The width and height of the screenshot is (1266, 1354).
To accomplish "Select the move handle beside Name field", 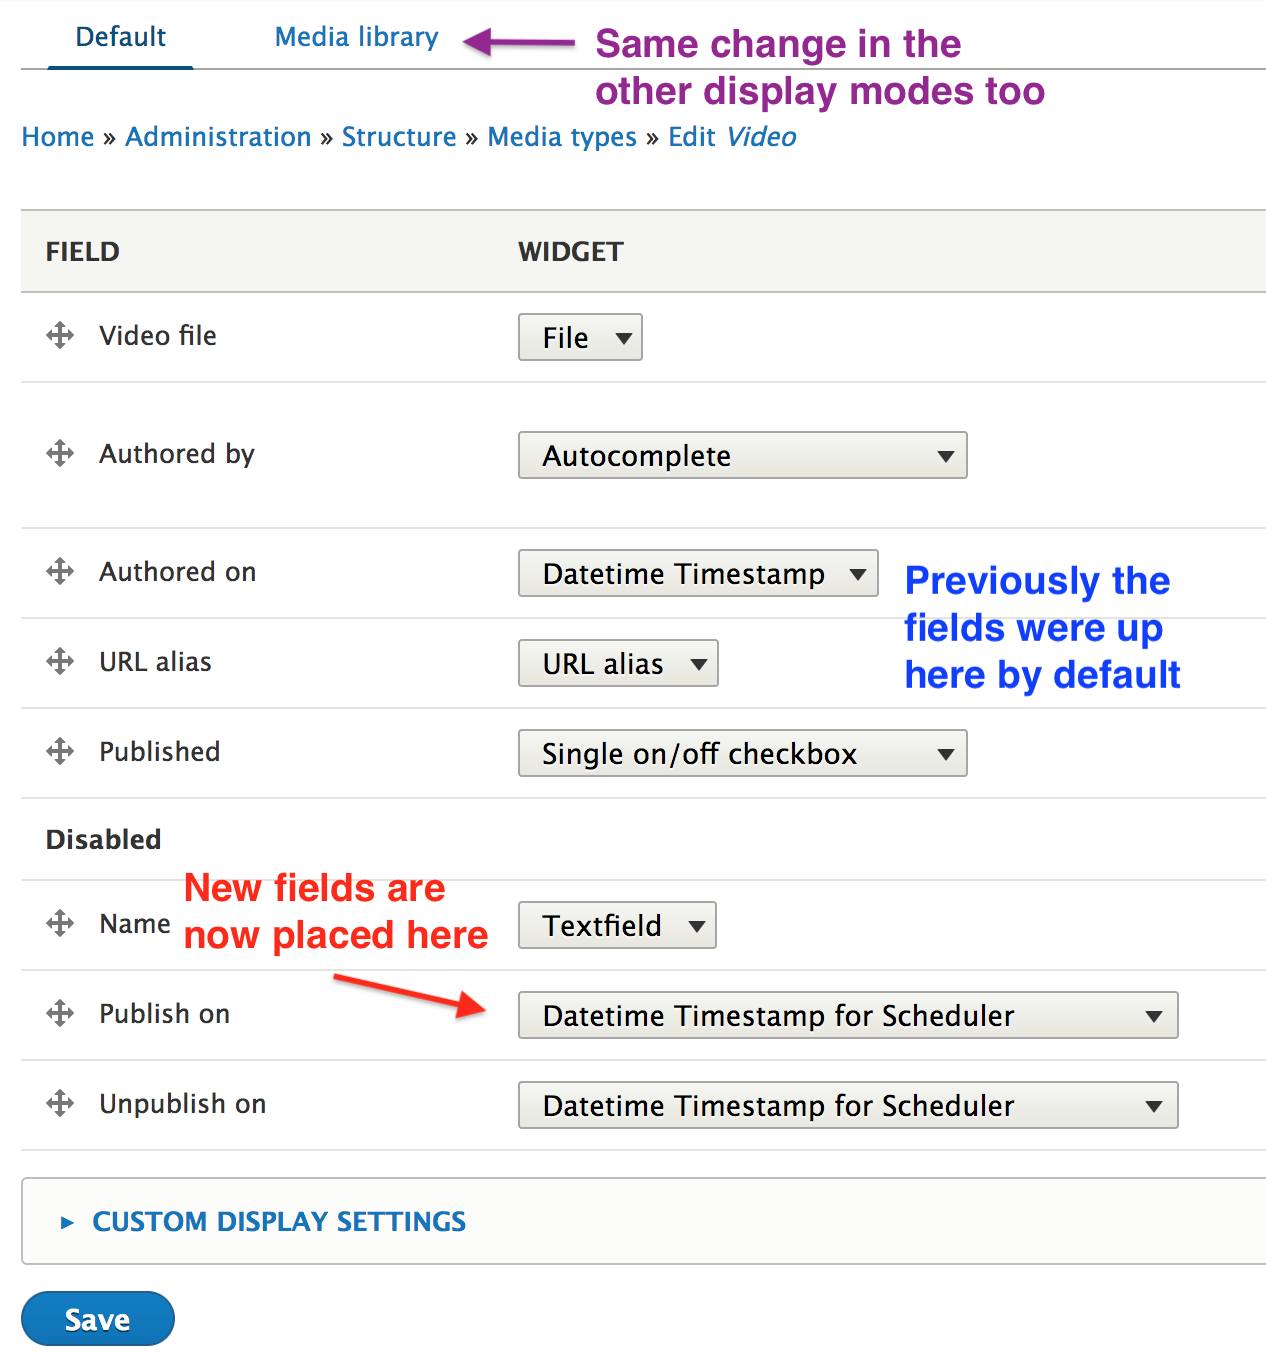I will [60, 923].
